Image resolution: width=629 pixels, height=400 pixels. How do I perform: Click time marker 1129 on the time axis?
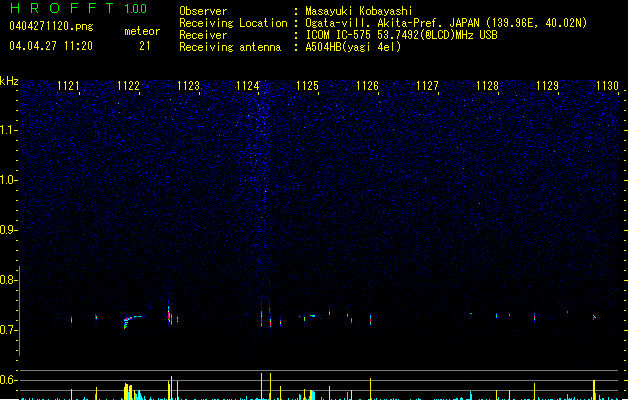tap(547, 86)
